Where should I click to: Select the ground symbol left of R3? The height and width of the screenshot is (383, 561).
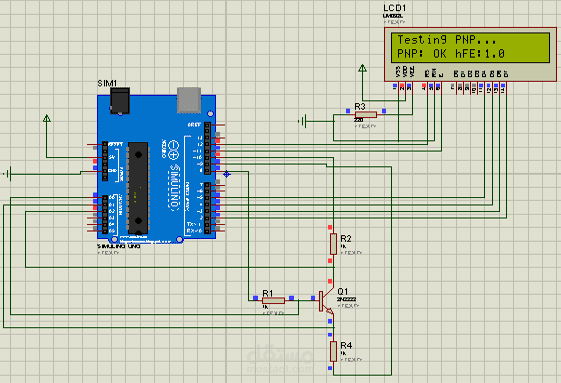(302, 121)
